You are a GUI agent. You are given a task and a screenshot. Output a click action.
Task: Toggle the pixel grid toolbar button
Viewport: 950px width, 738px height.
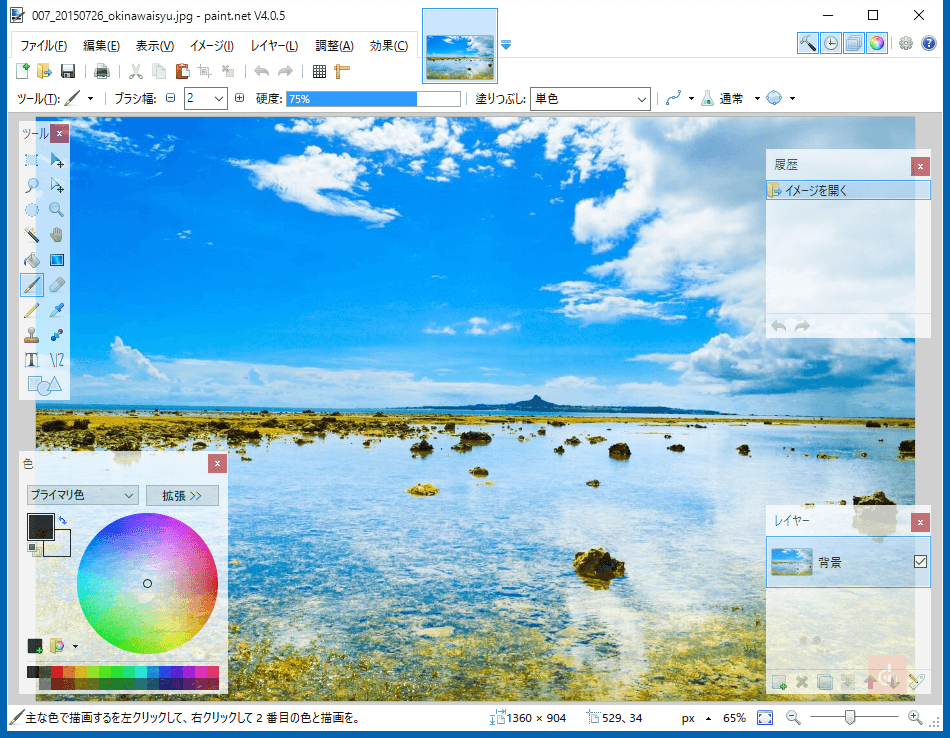point(319,71)
